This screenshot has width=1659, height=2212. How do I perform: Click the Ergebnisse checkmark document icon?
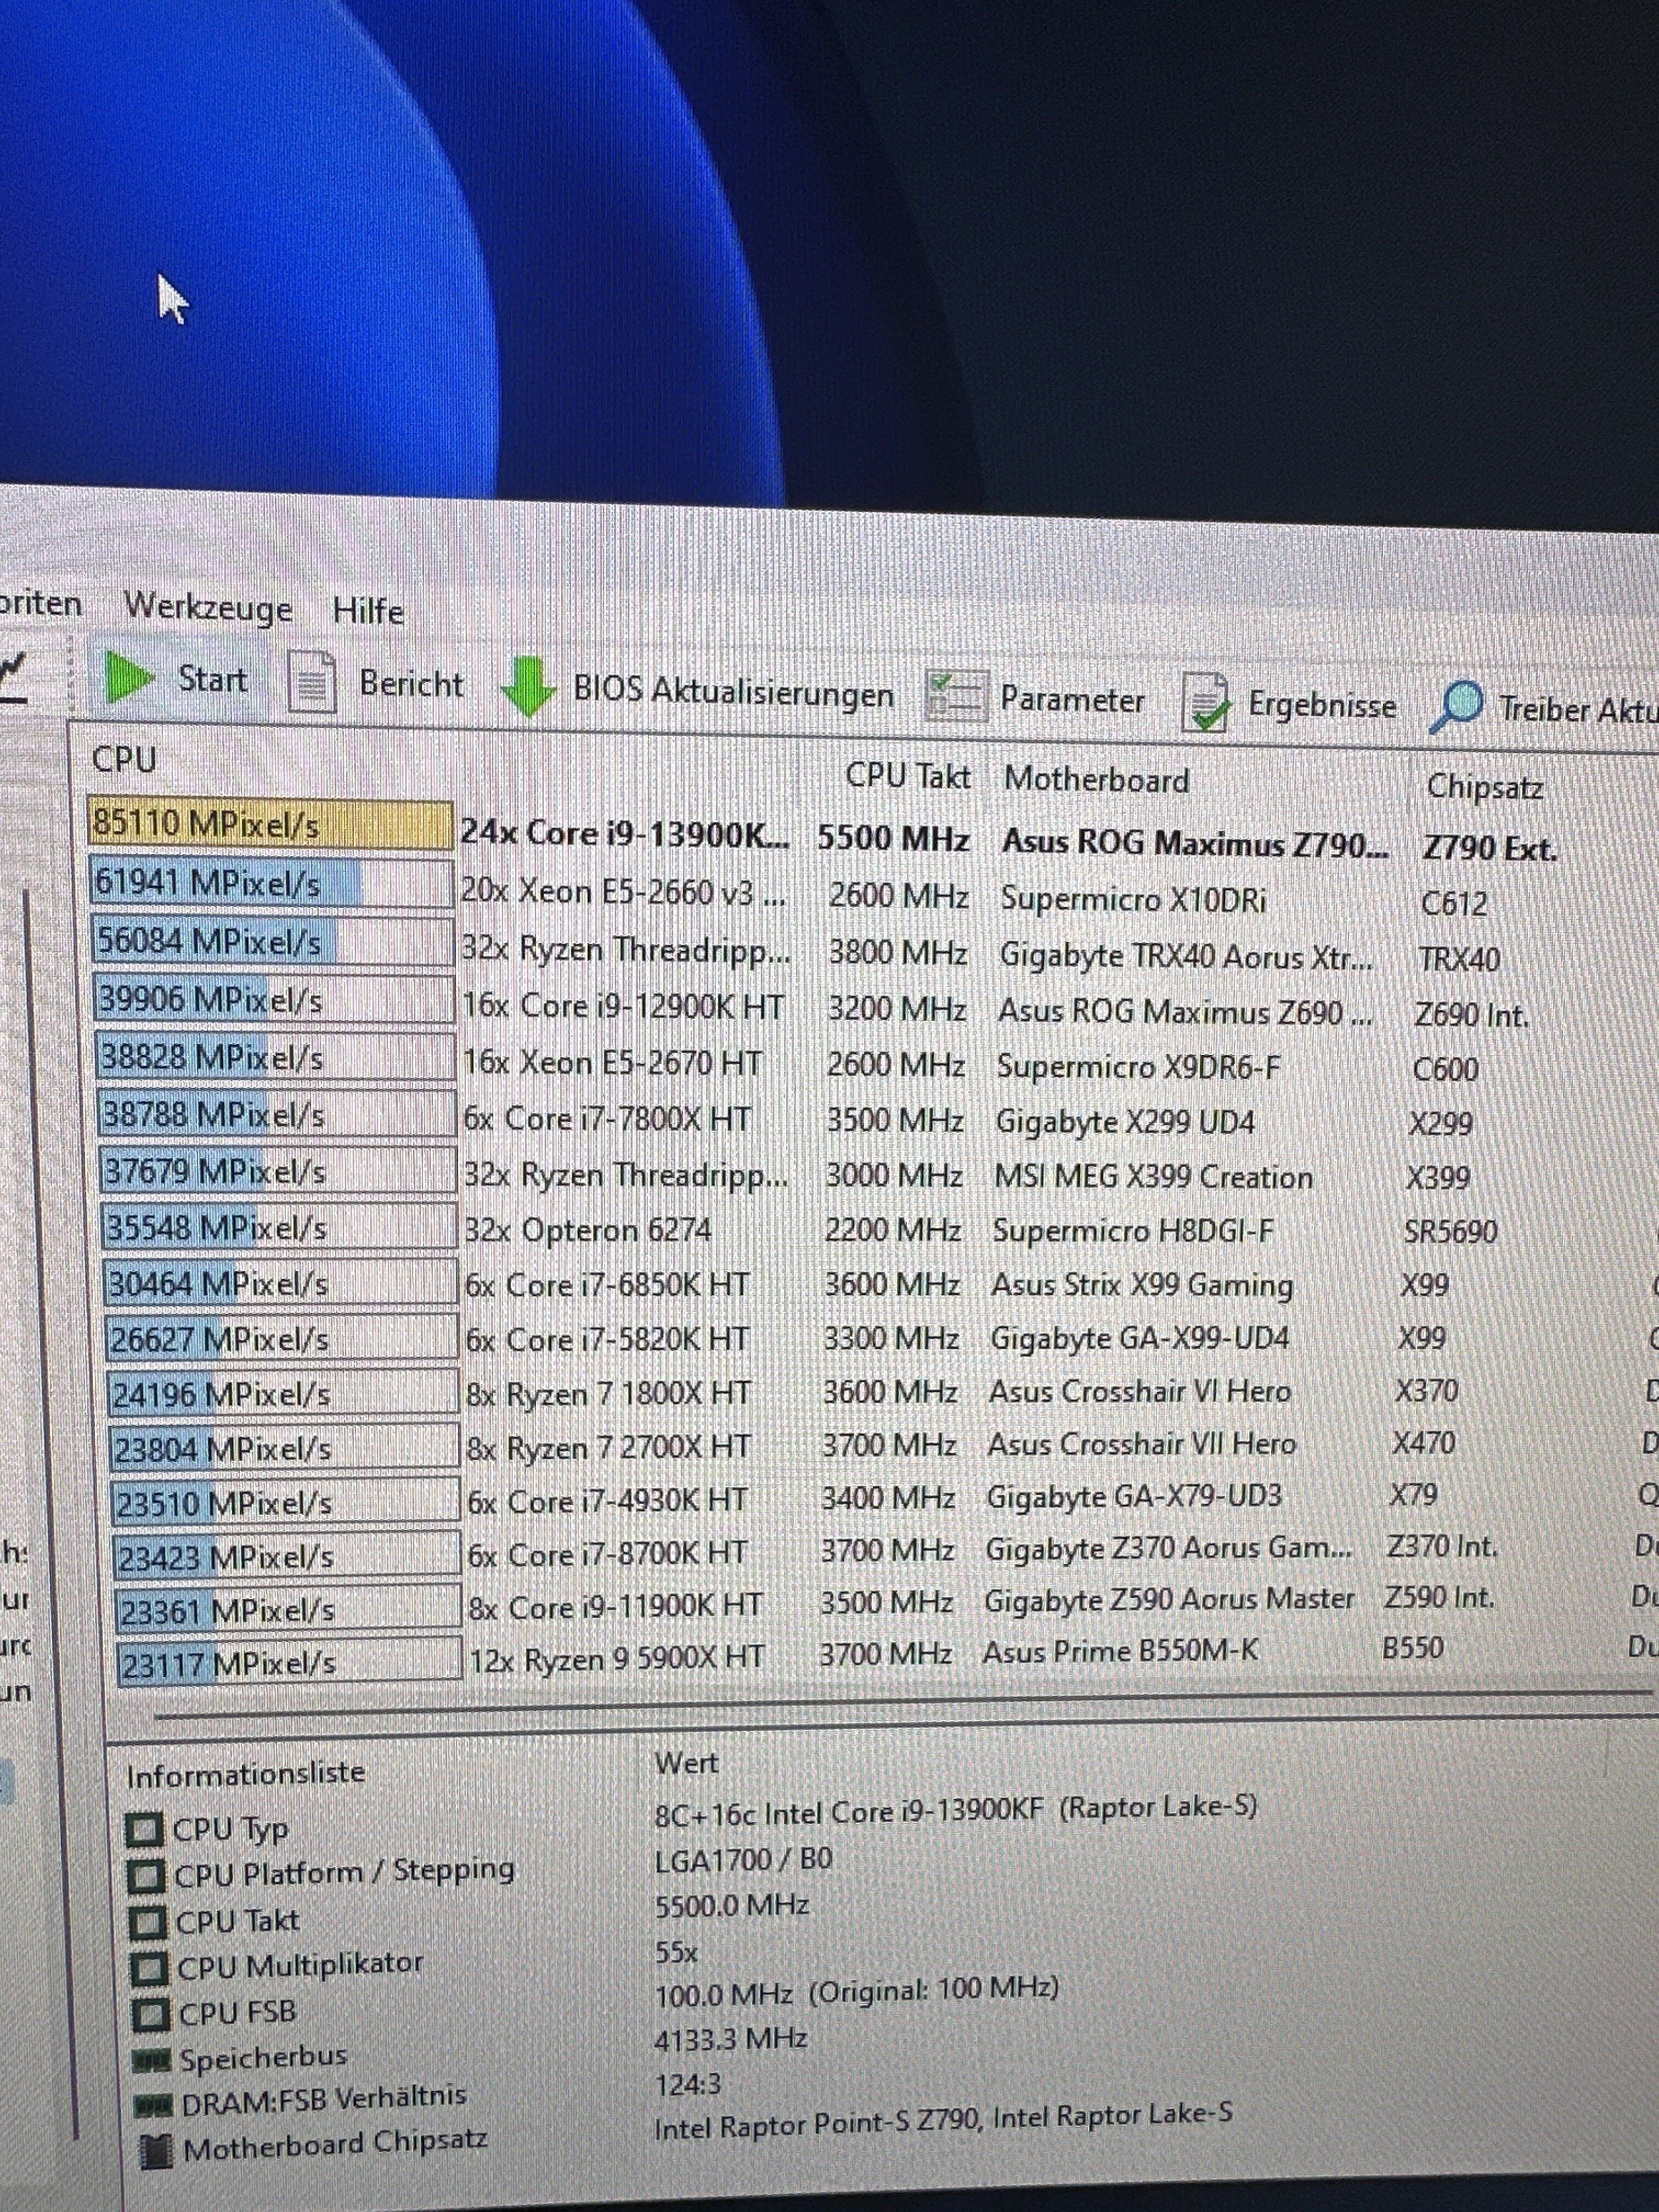point(1205,703)
